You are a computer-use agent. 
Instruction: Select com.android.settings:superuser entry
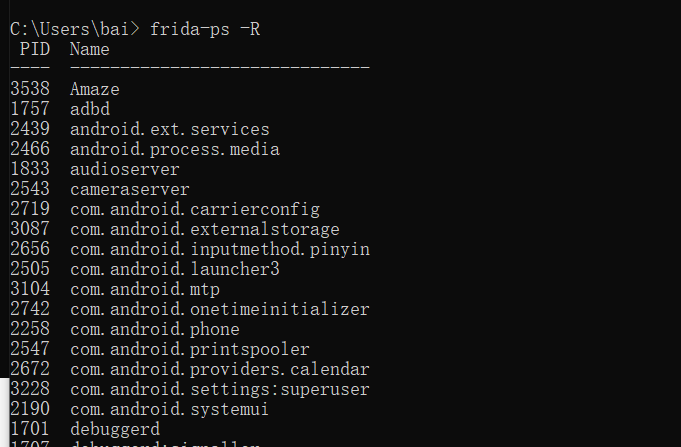[219, 389]
